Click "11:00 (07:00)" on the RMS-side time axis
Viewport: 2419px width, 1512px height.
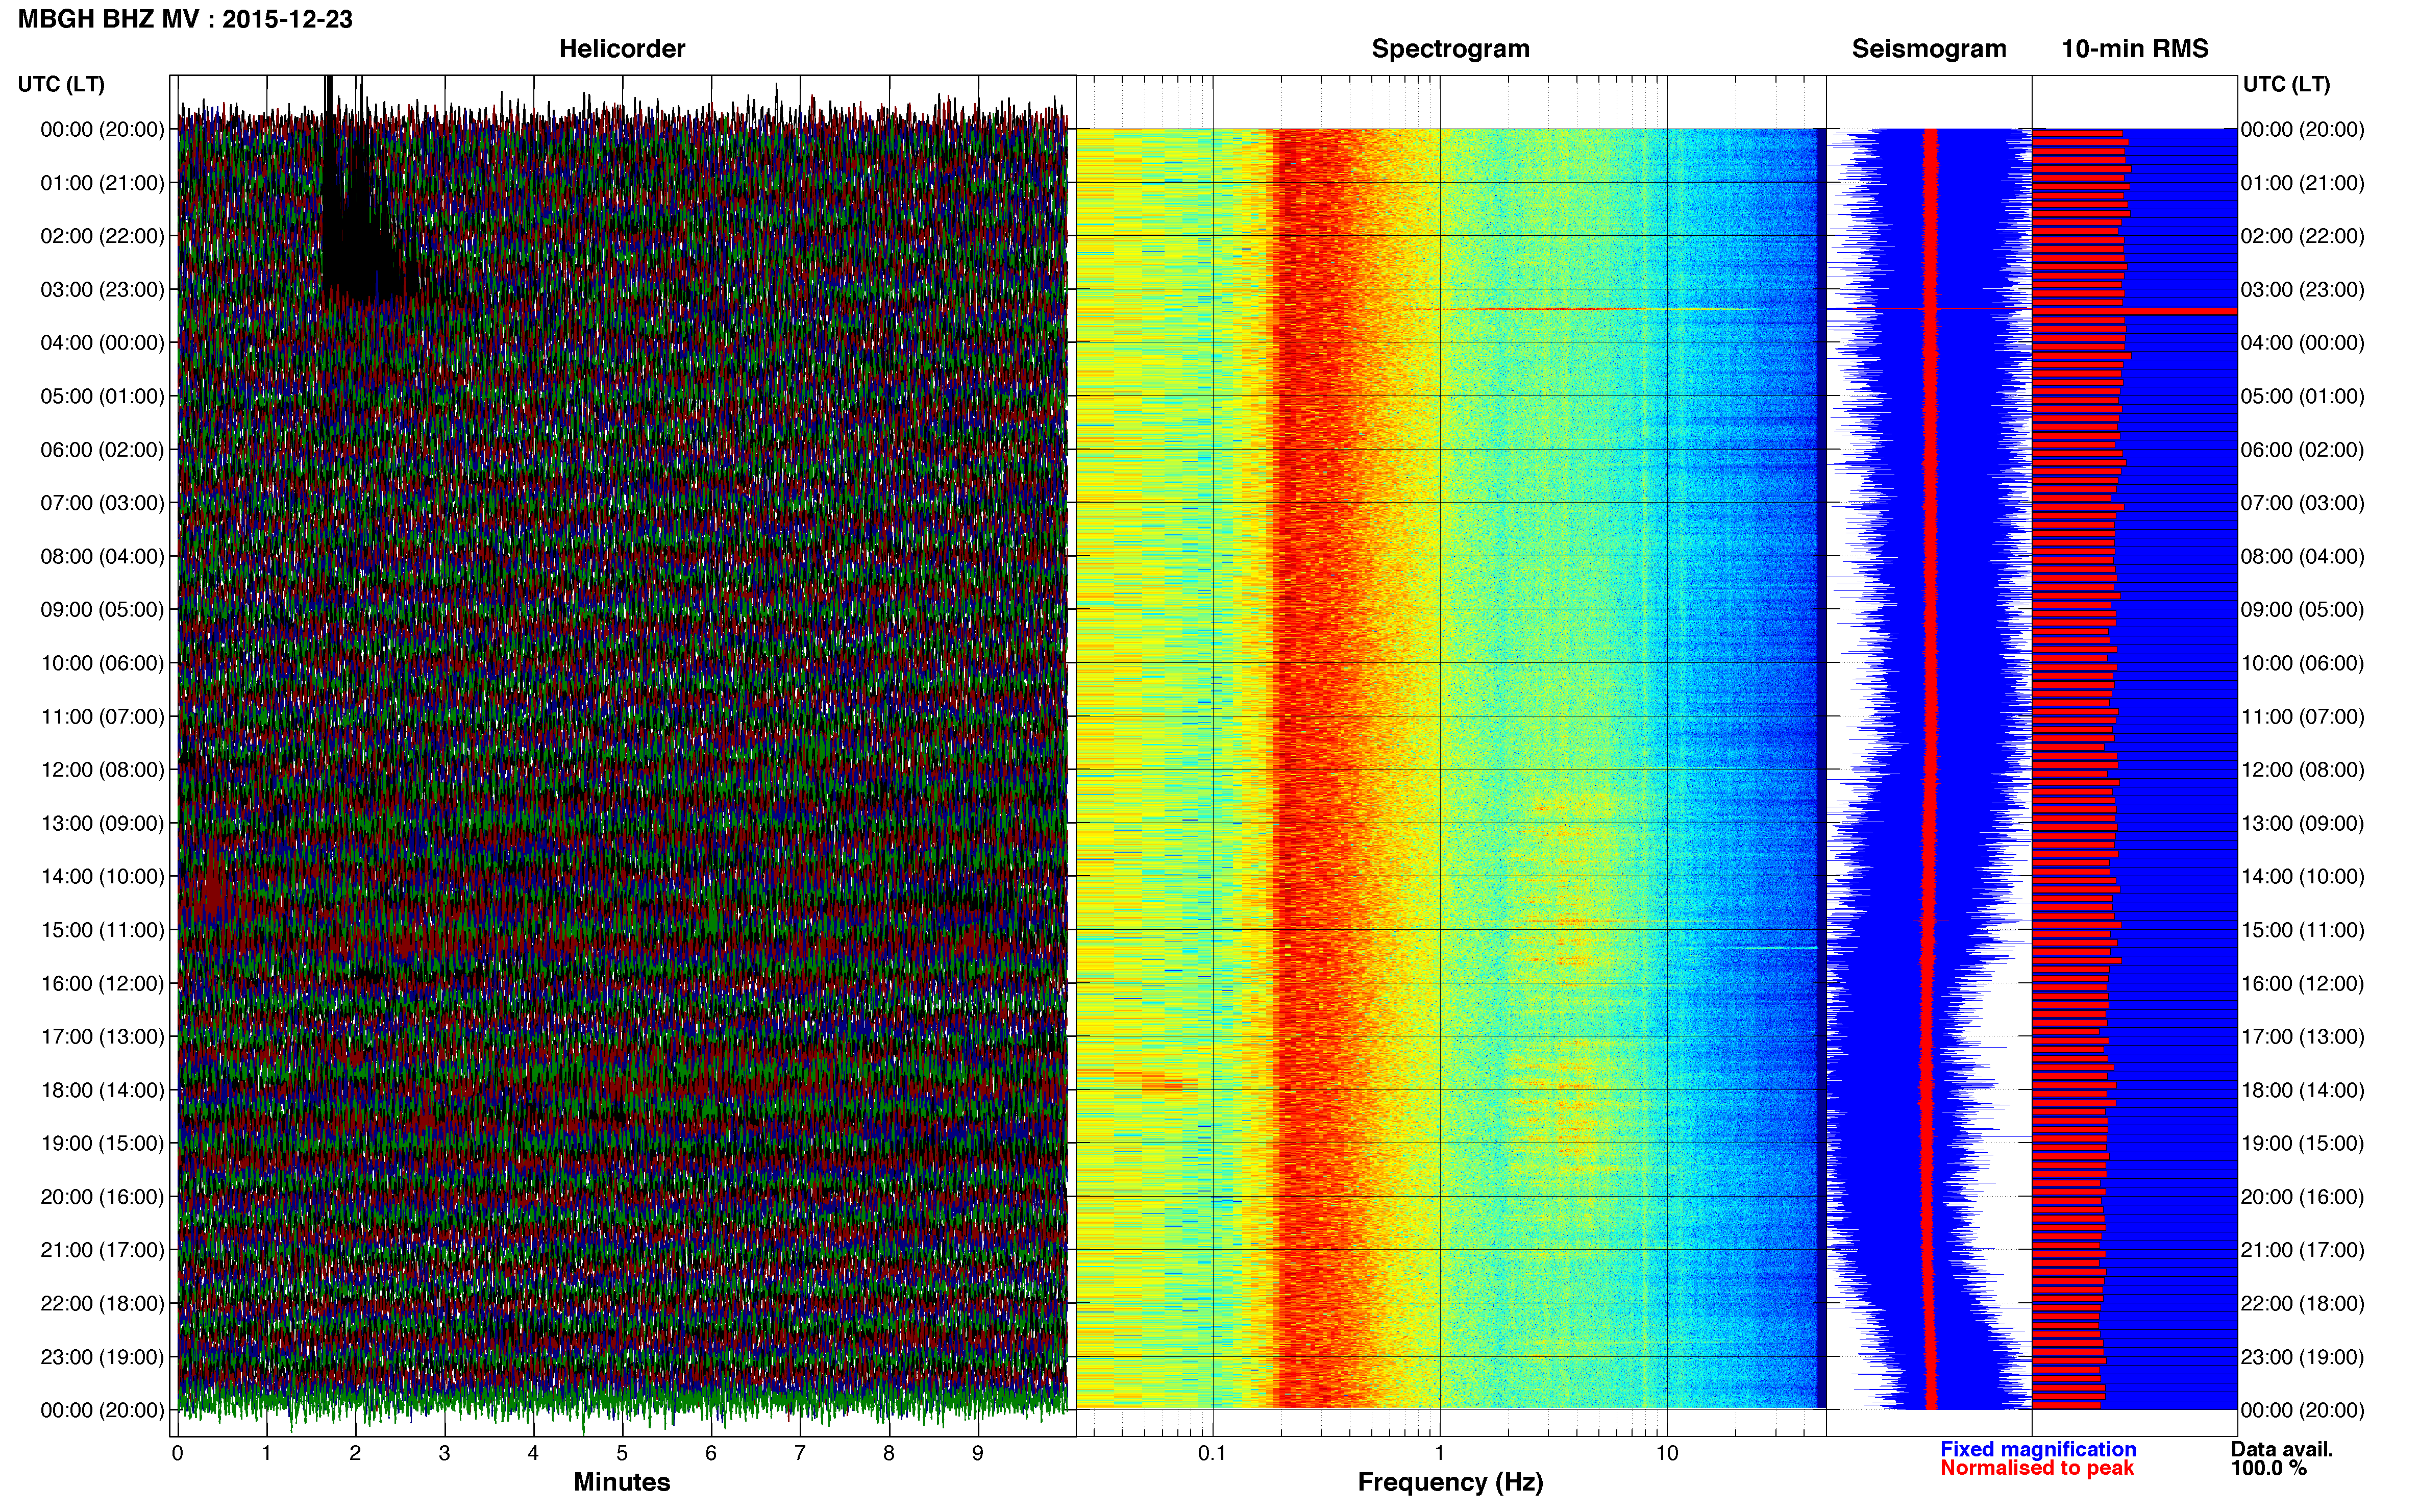(2302, 717)
